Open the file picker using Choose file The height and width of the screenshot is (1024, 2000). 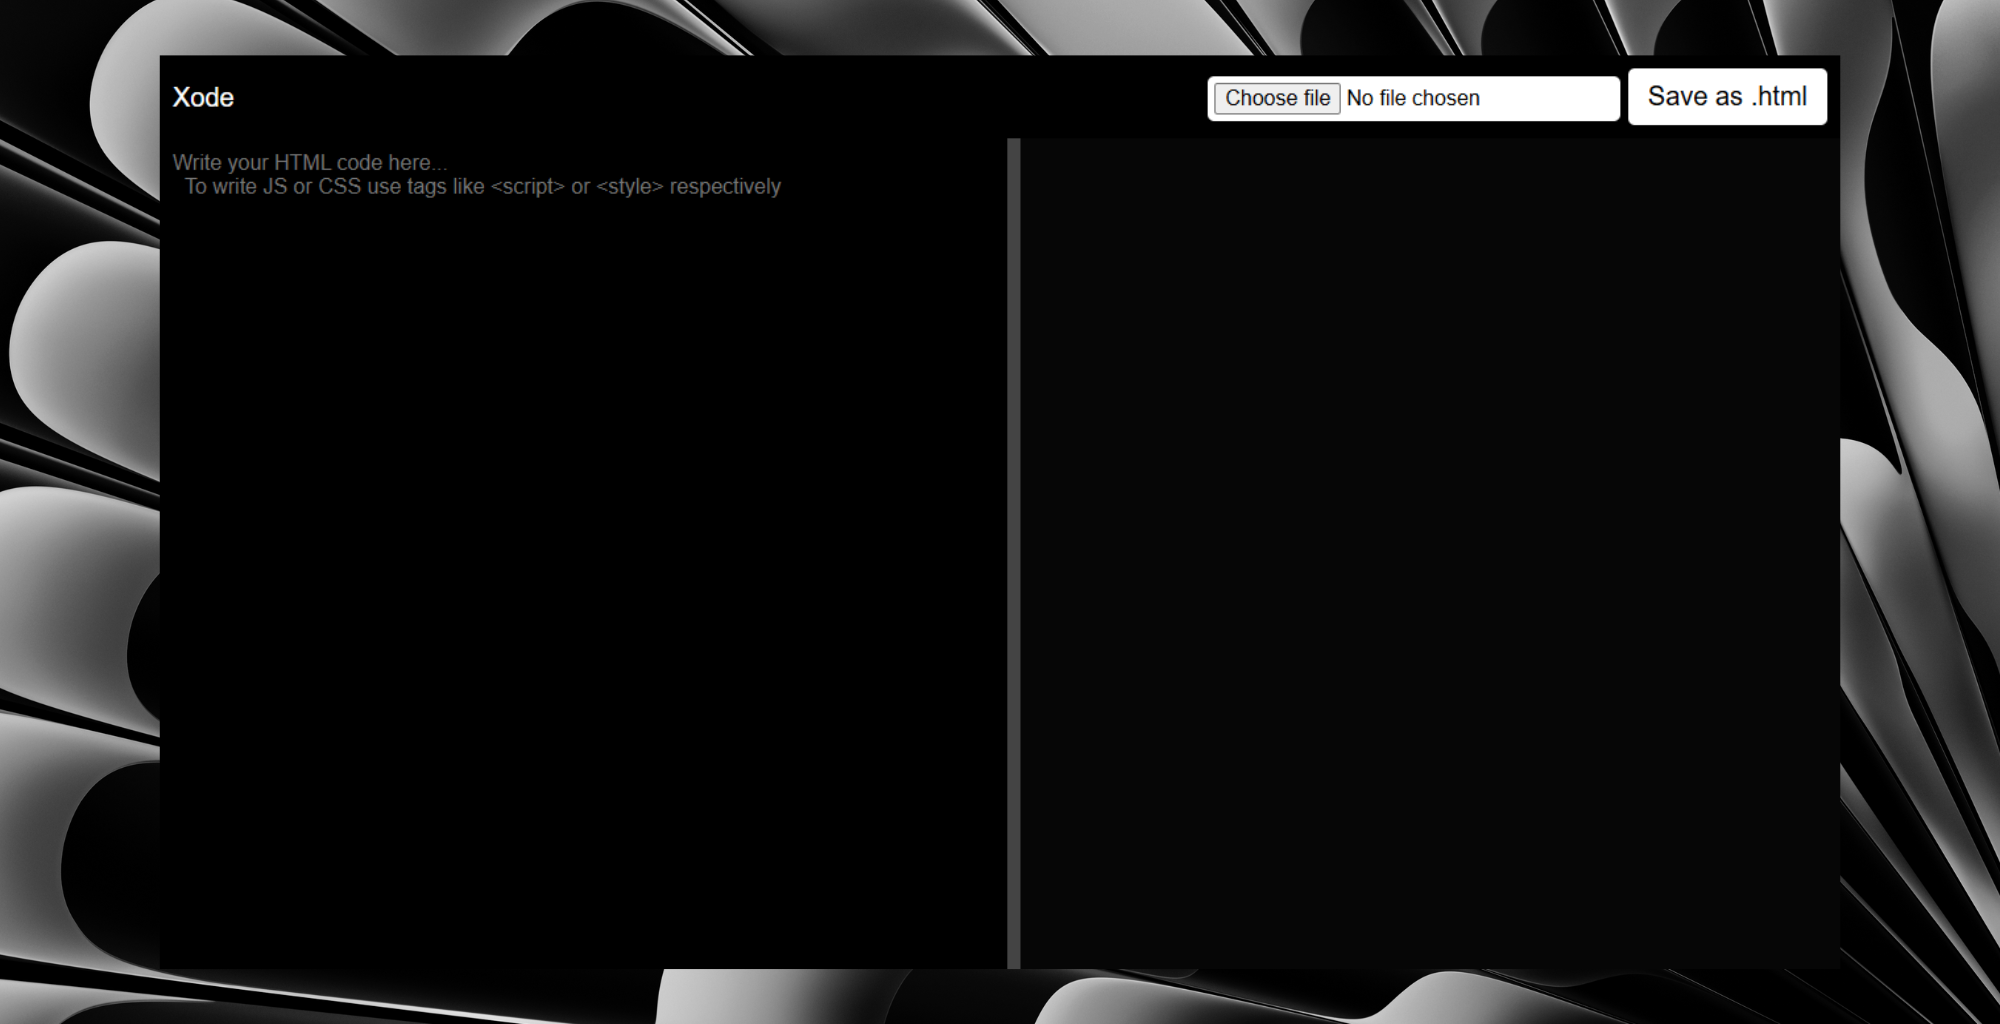click(1276, 97)
